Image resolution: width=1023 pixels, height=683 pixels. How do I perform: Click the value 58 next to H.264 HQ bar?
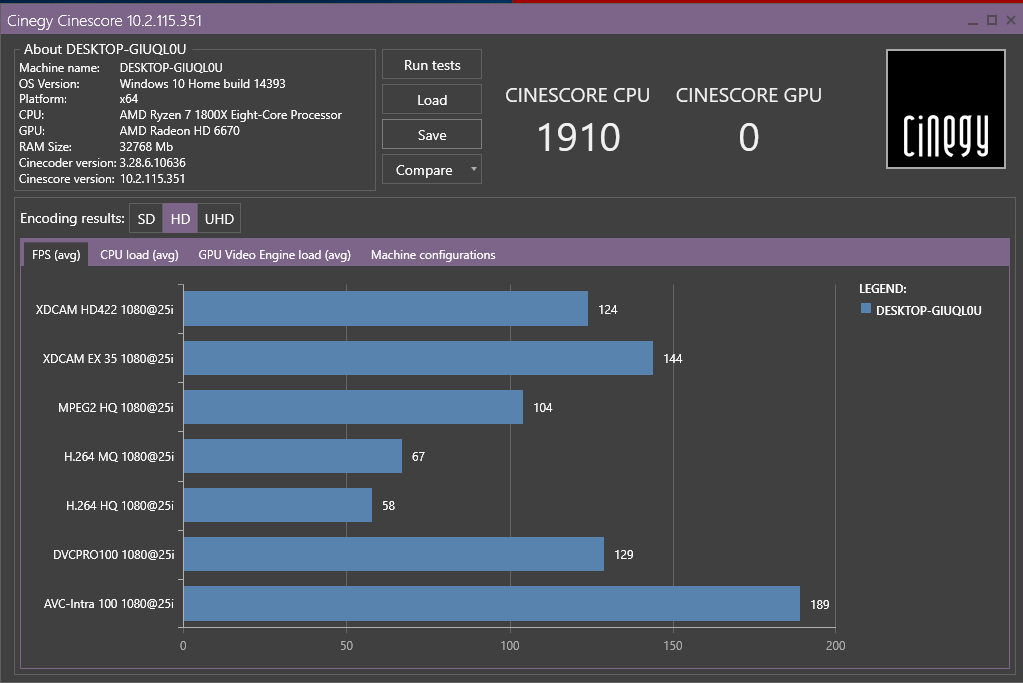388,506
